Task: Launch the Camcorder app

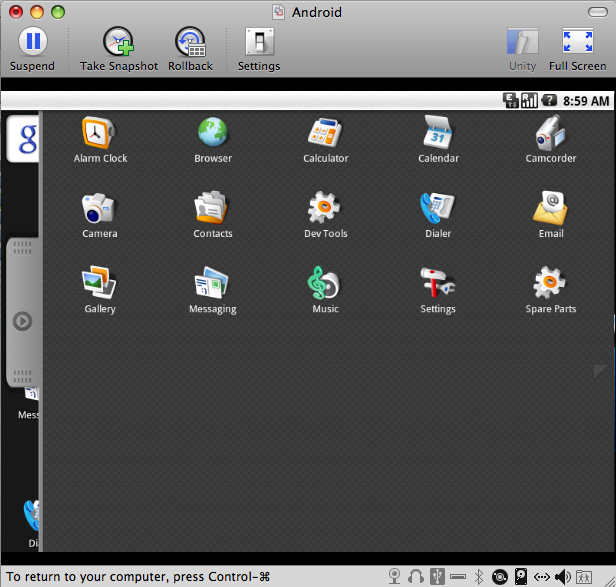Action: 551,139
